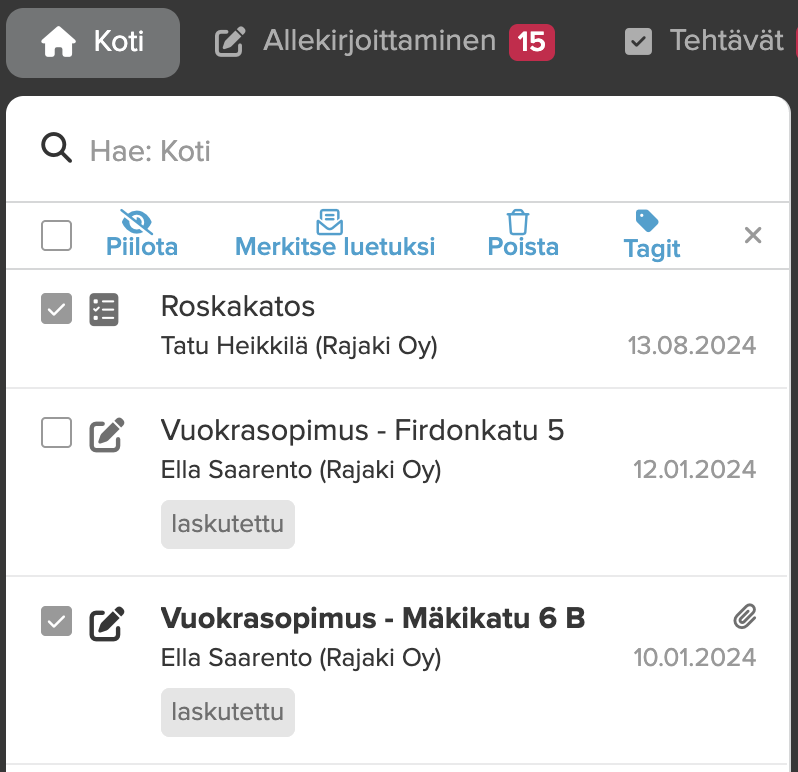The height and width of the screenshot is (772, 798).
Task: Uncheck the Roskakatos row checkbox
Action: coord(57,310)
